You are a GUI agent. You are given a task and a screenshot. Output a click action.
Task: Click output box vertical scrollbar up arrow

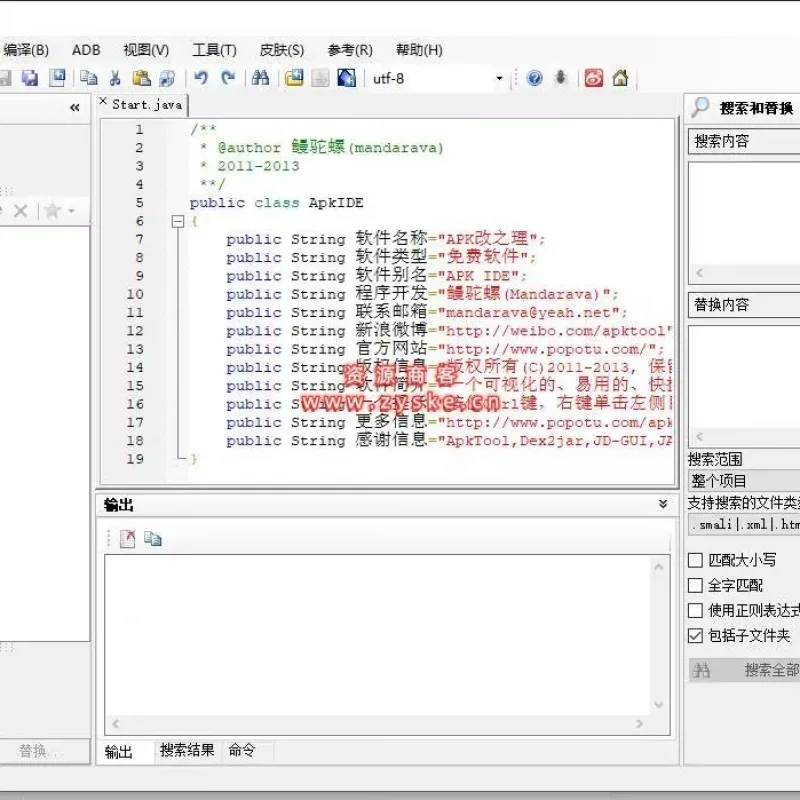click(659, 567)
